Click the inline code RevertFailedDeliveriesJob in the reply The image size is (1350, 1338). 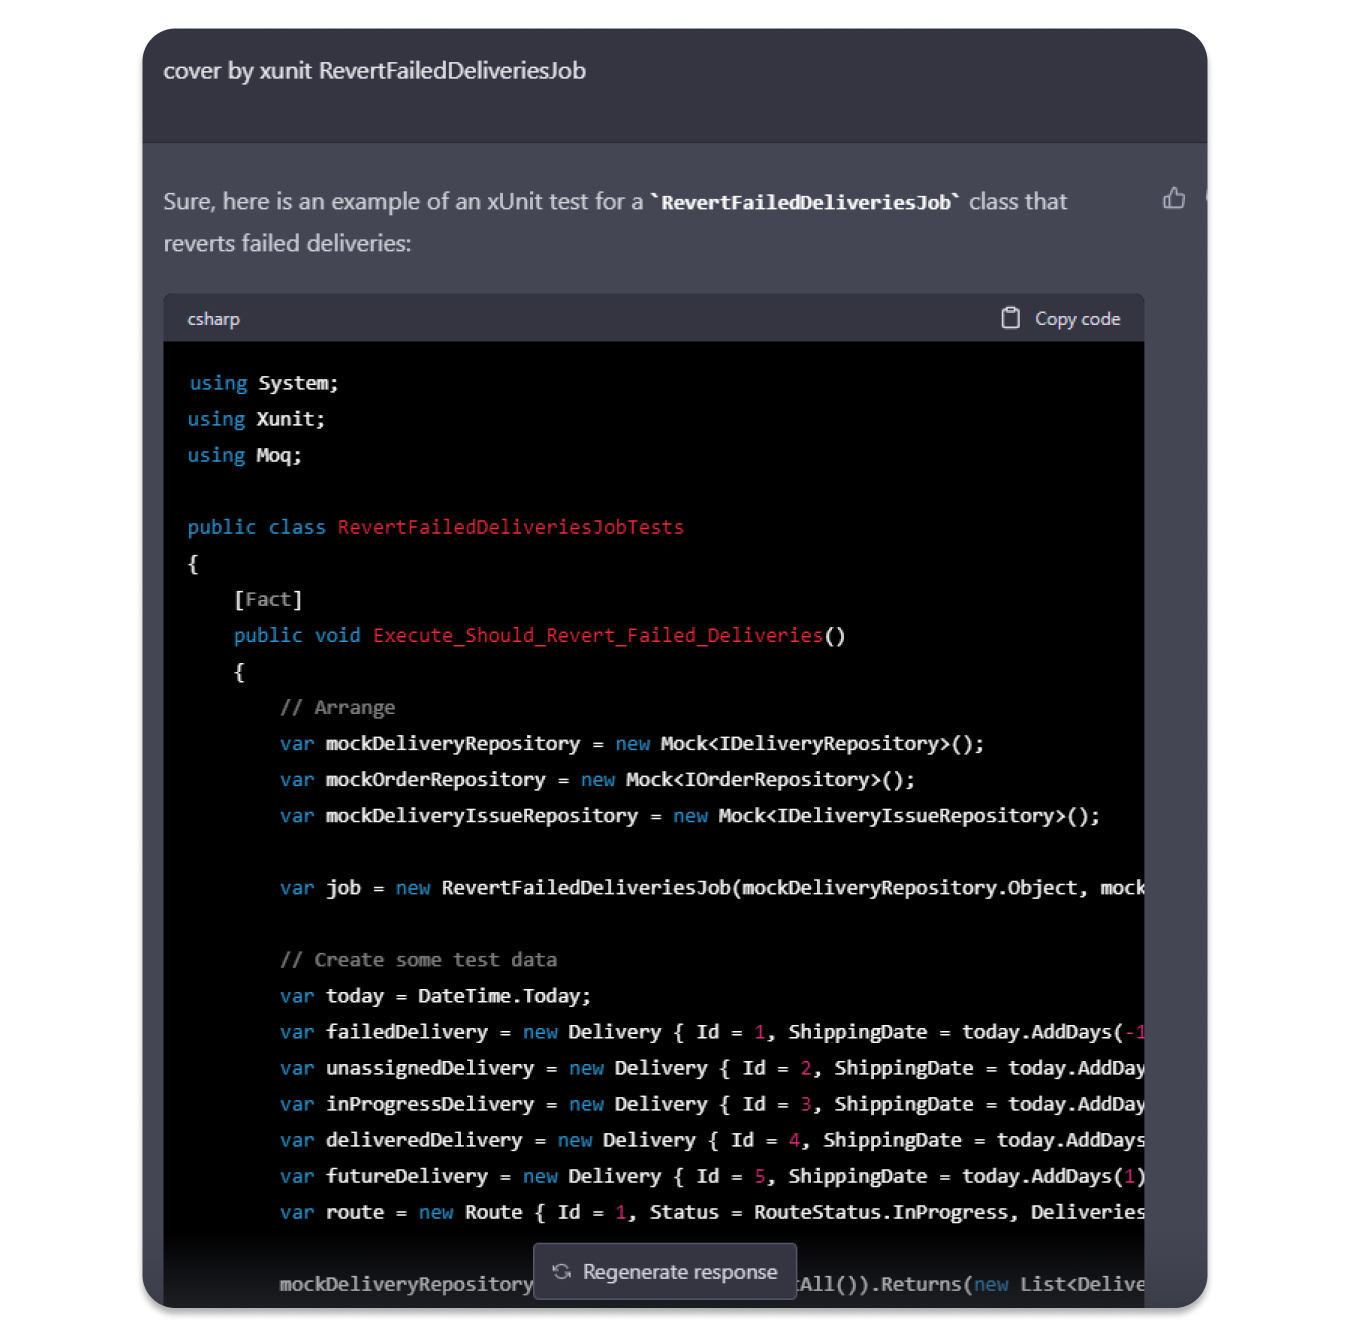806,203
